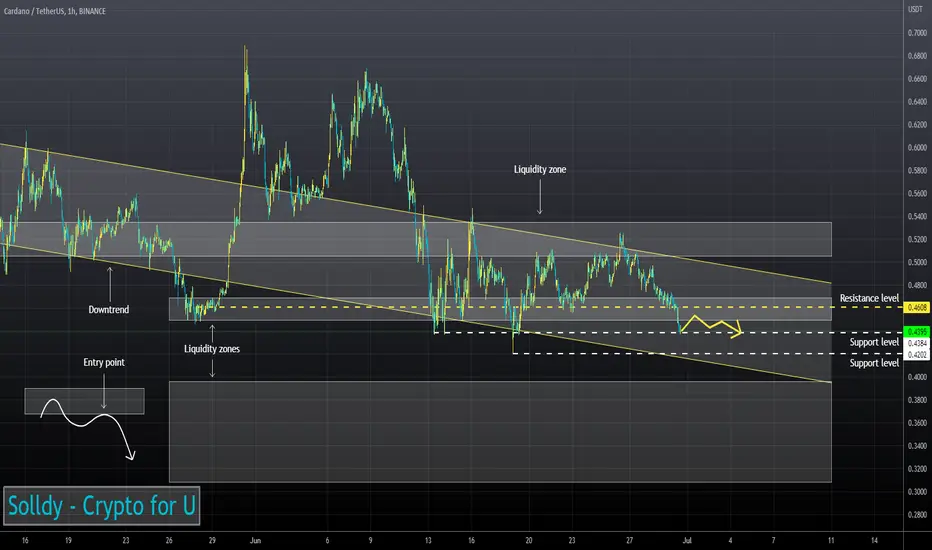The width and height of the screenshot is (932, 550).
Task: Click the 0.3600 price axis label
Action: tap(917, 423)
